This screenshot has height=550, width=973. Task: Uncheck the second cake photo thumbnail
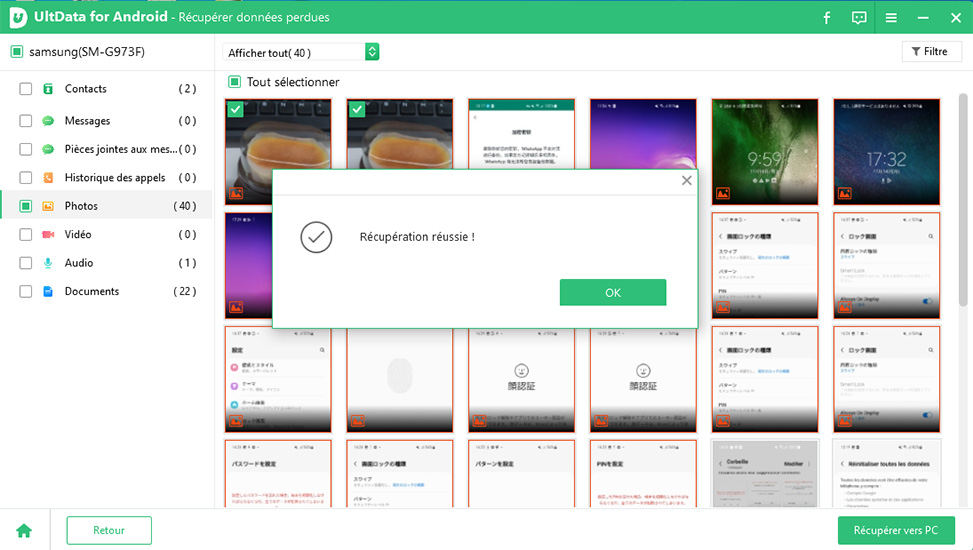coord(357,110)
